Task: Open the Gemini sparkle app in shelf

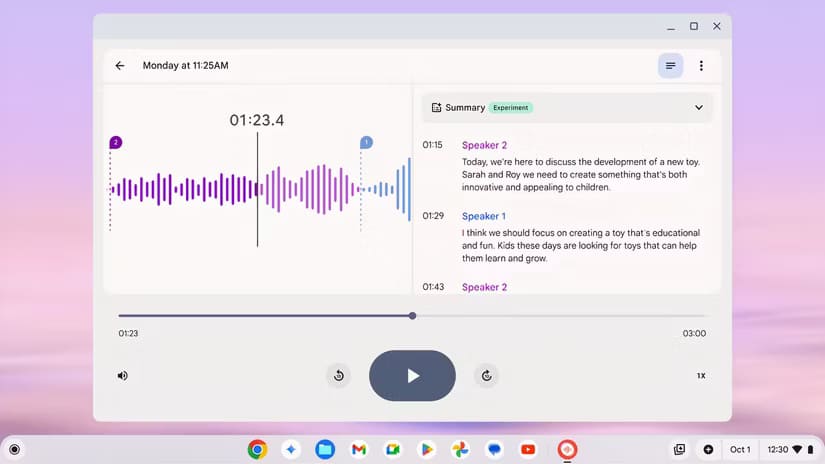Action: (291, 450)
